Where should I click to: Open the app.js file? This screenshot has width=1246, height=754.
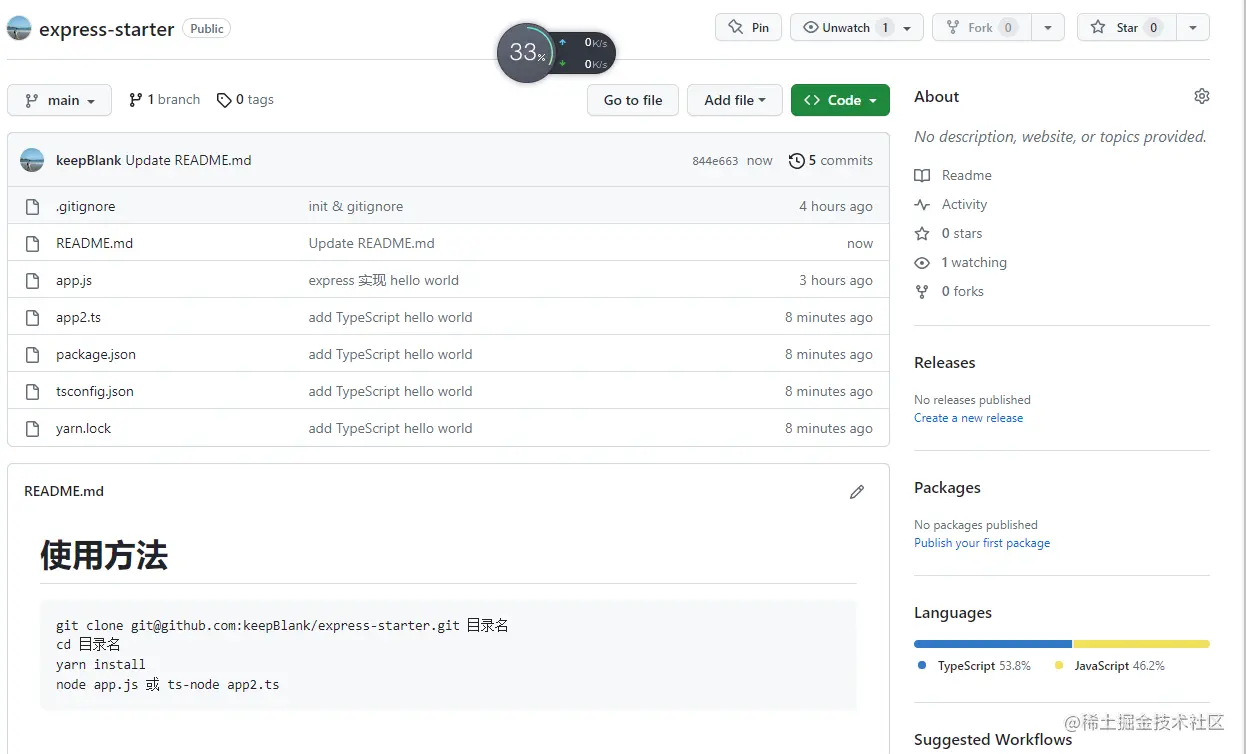coord(74,280)
